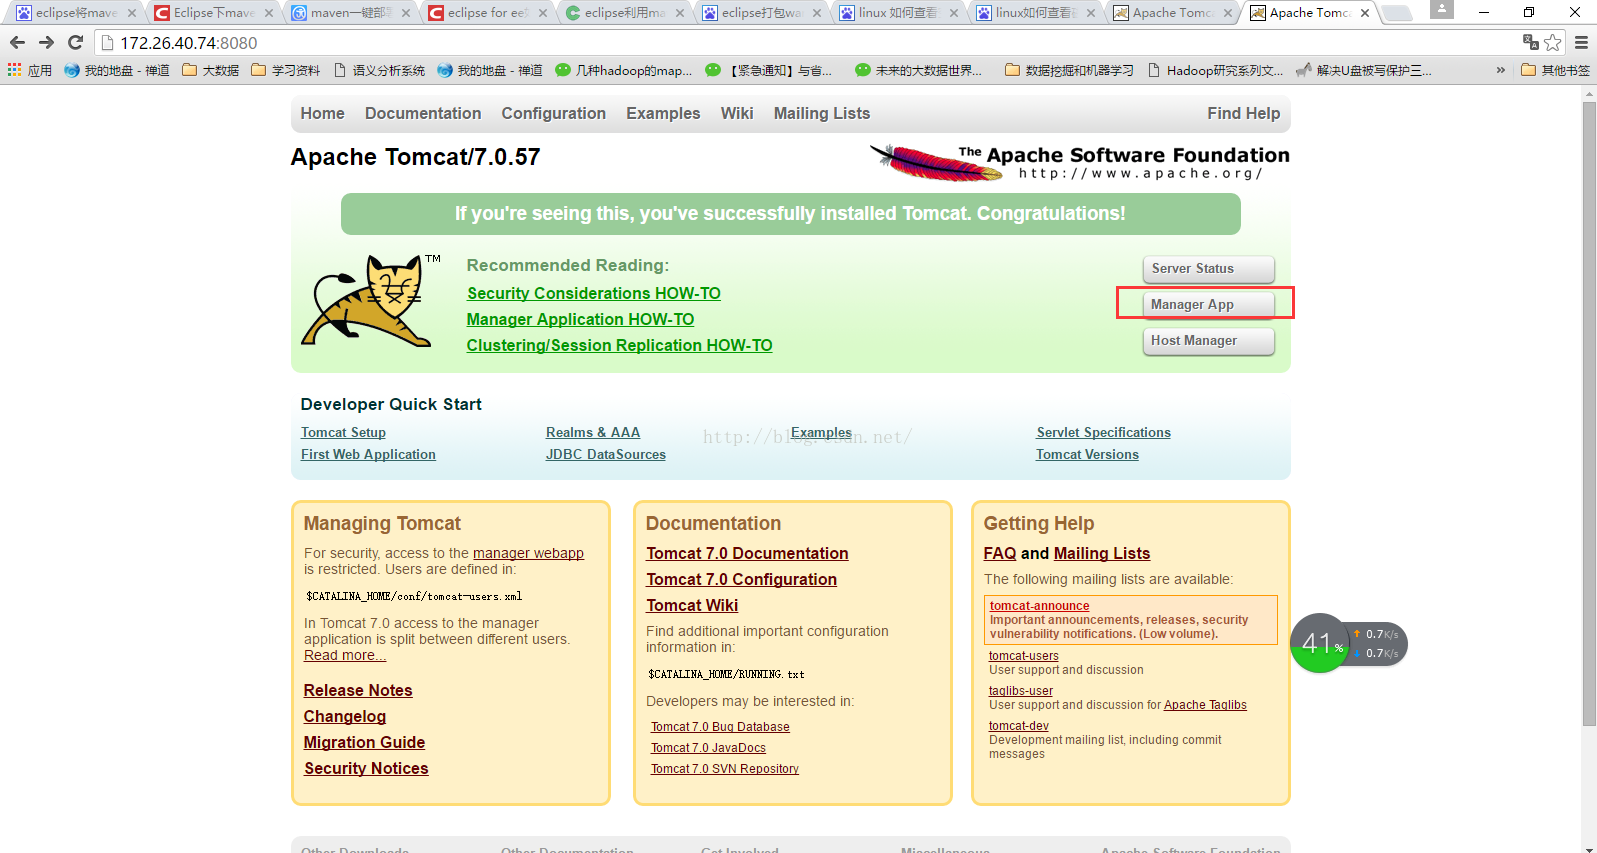This screenshot has height=853, width=1597.
Task: Open Manager Application HOW-TO link
Action: click(x=580, y=319)
